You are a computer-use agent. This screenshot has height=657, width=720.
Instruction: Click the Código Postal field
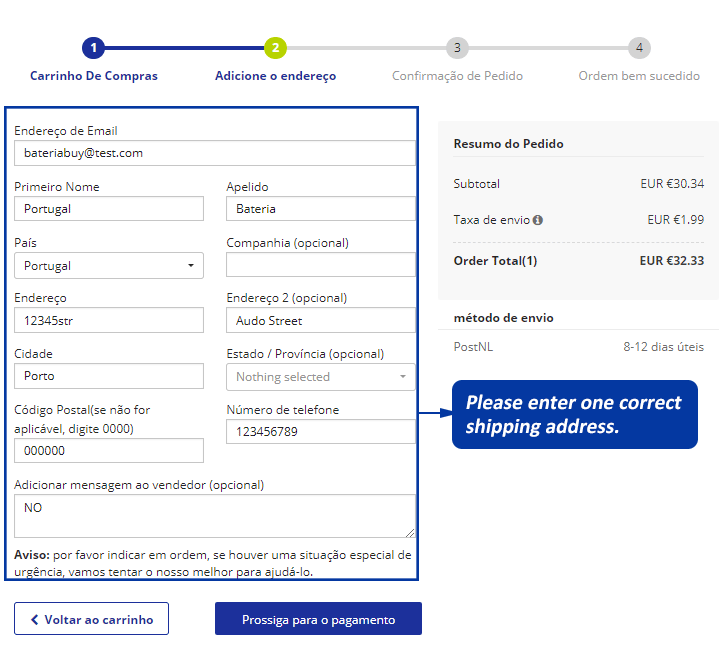(x=109, y=451)
